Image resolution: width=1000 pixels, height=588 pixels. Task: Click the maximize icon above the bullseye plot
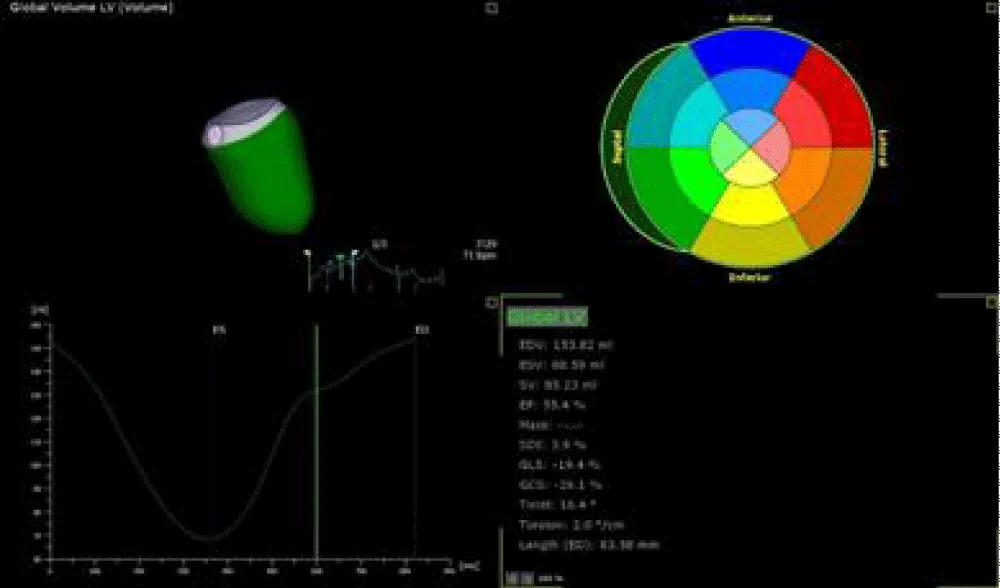pos(990,8)
